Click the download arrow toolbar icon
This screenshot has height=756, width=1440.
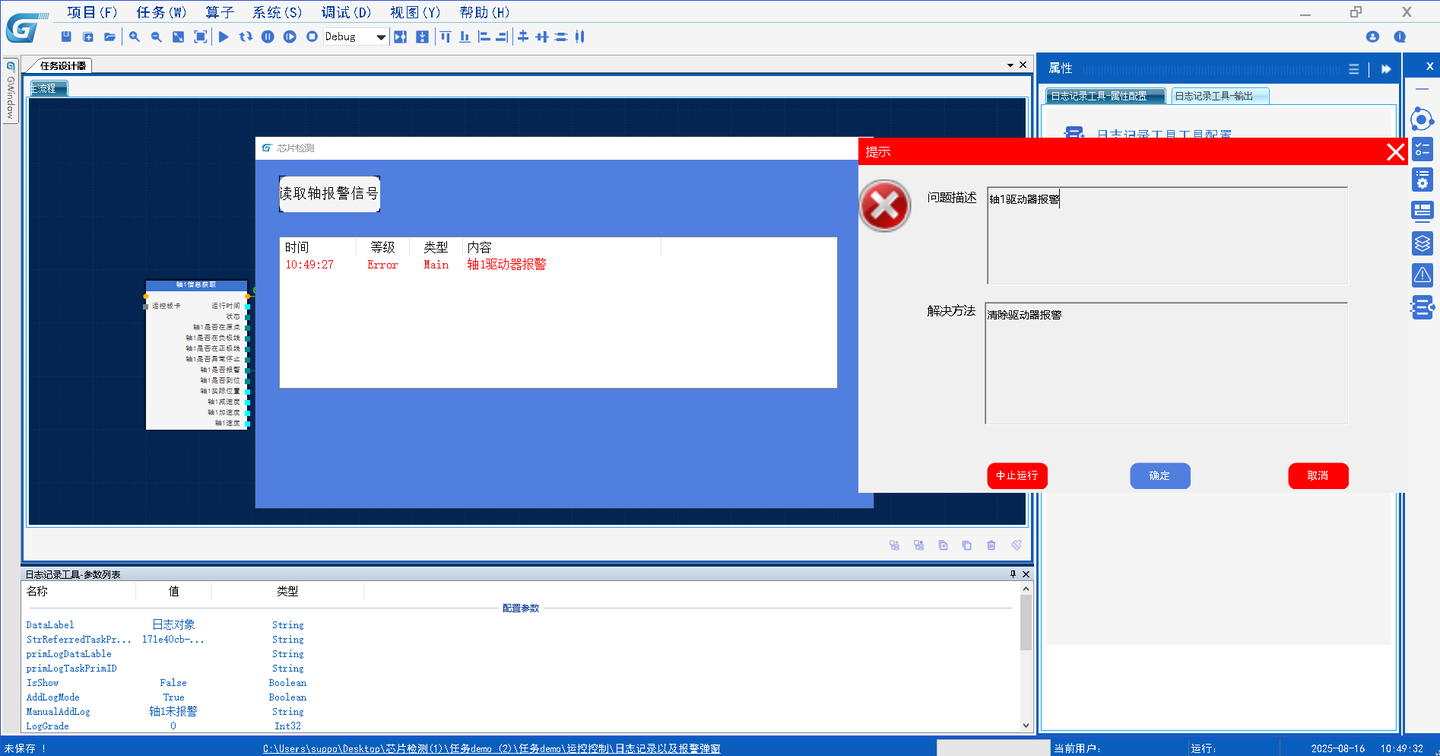point(422,37)
